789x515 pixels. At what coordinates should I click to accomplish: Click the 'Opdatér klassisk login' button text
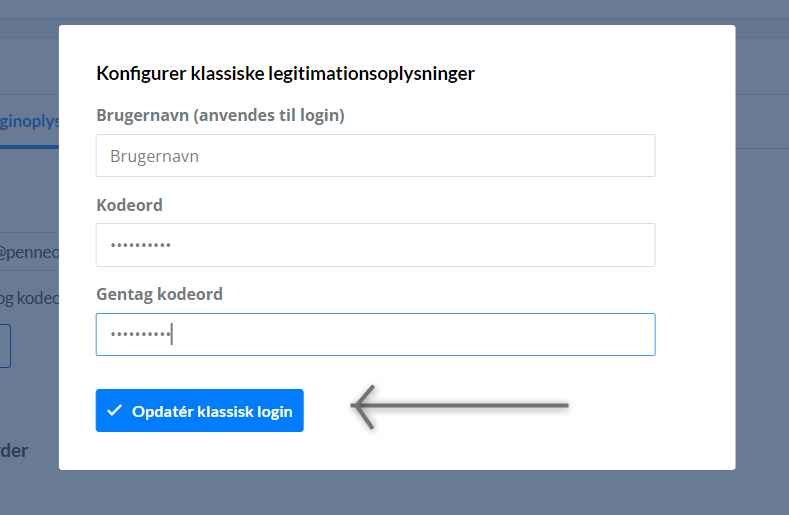(x=212, y=412)
